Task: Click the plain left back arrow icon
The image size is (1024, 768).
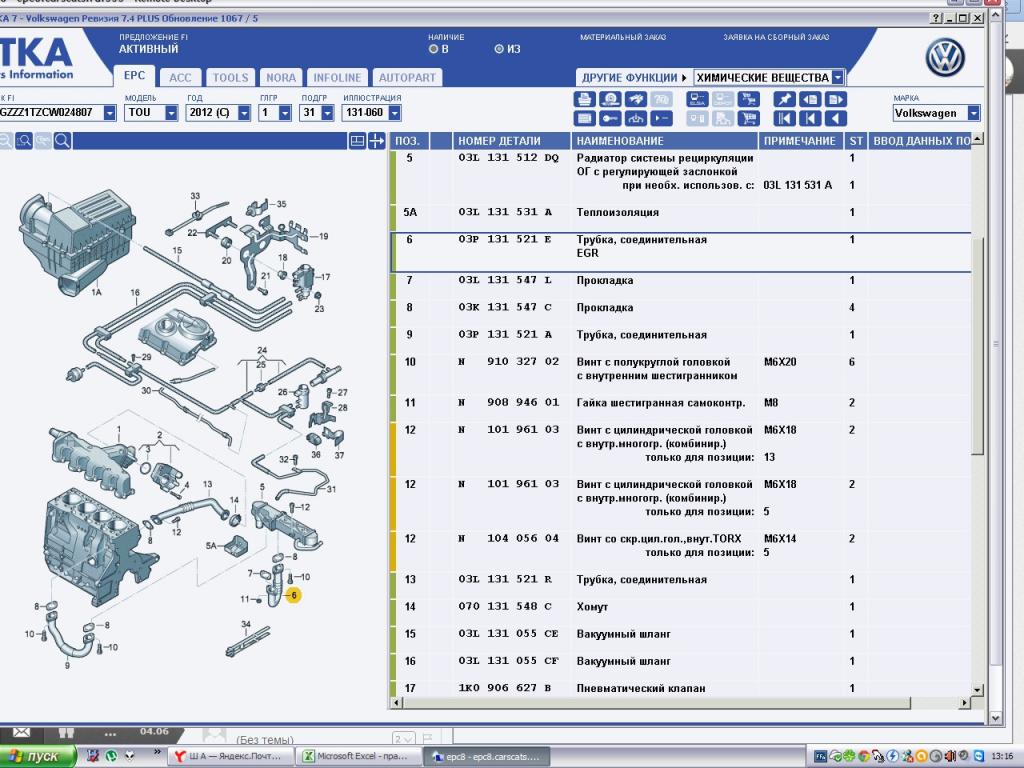Action: (836, 119)
